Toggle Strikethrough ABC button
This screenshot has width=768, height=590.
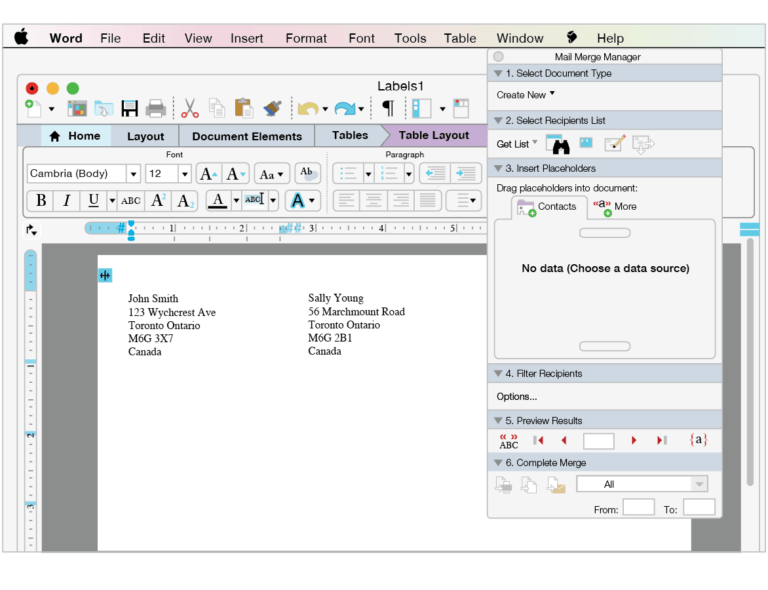[131, 200]
